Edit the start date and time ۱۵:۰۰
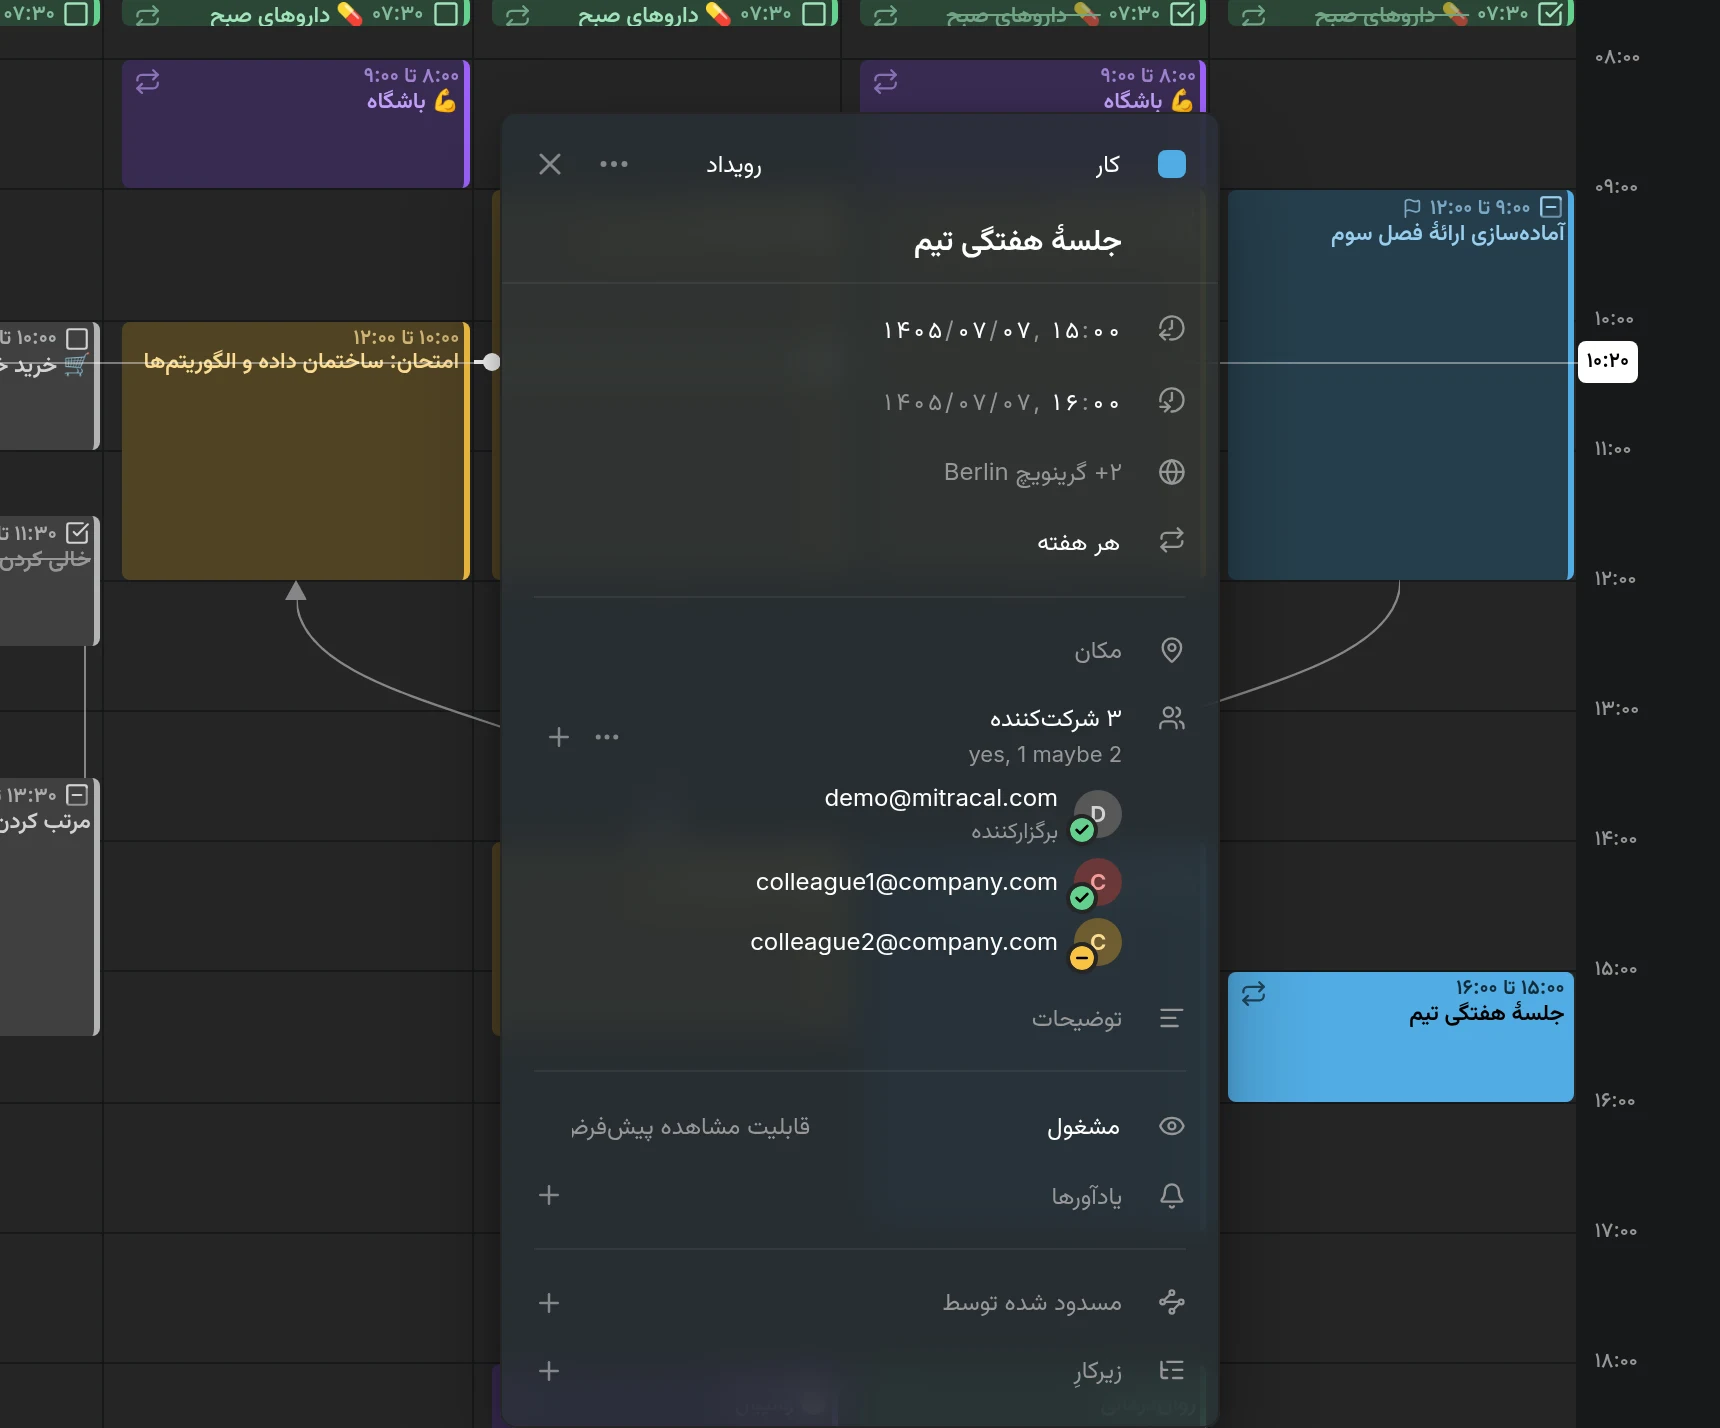The height and width of the screenshot is (1428, 1720). pos(1001,330)
